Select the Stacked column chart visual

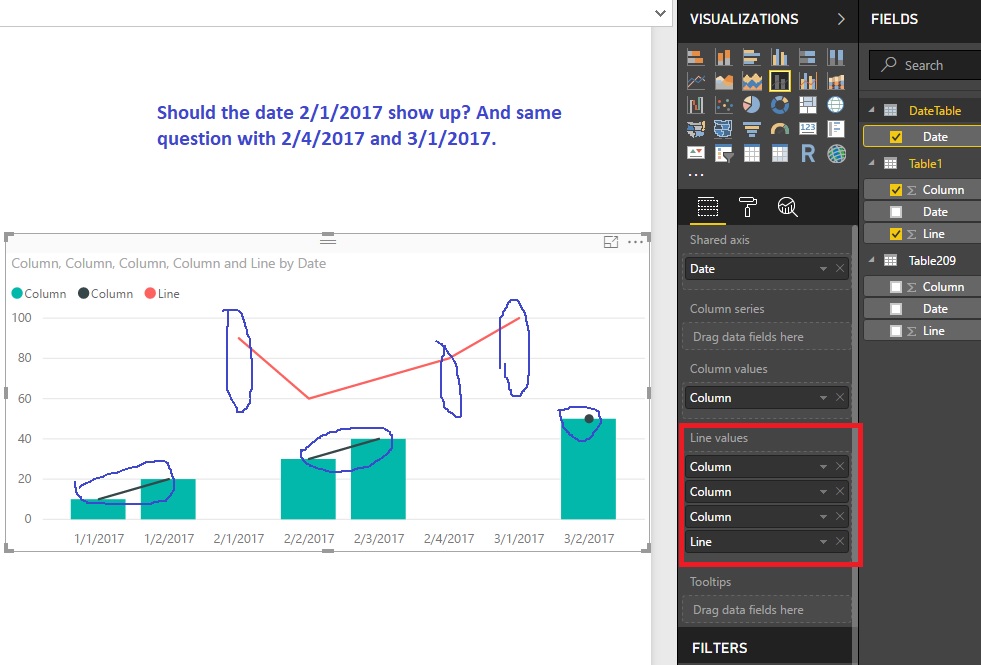coord(724,58)
